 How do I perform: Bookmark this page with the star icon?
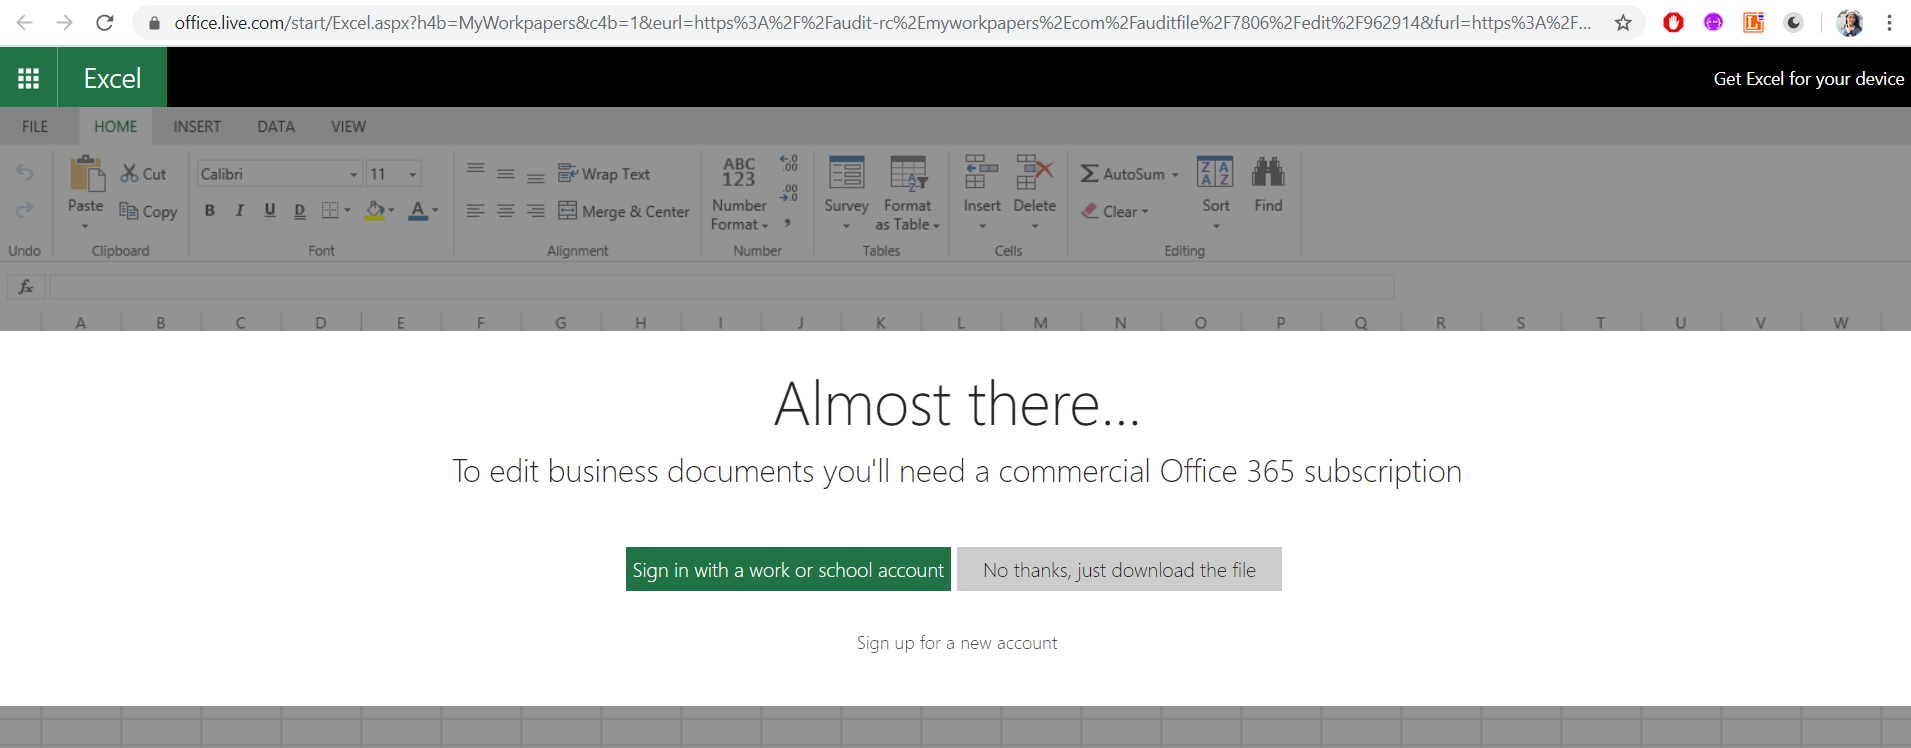point(1623,22)
